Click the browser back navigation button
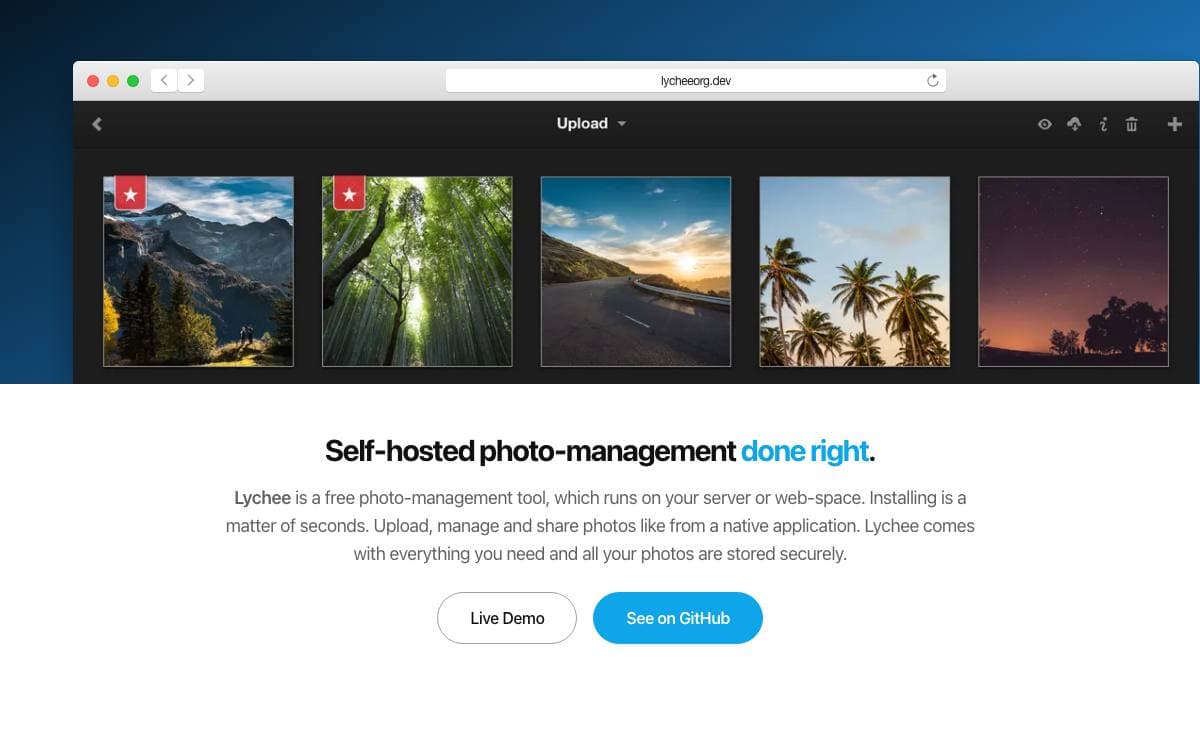This screenshot has height=750, width=1200. click(164, 80)
